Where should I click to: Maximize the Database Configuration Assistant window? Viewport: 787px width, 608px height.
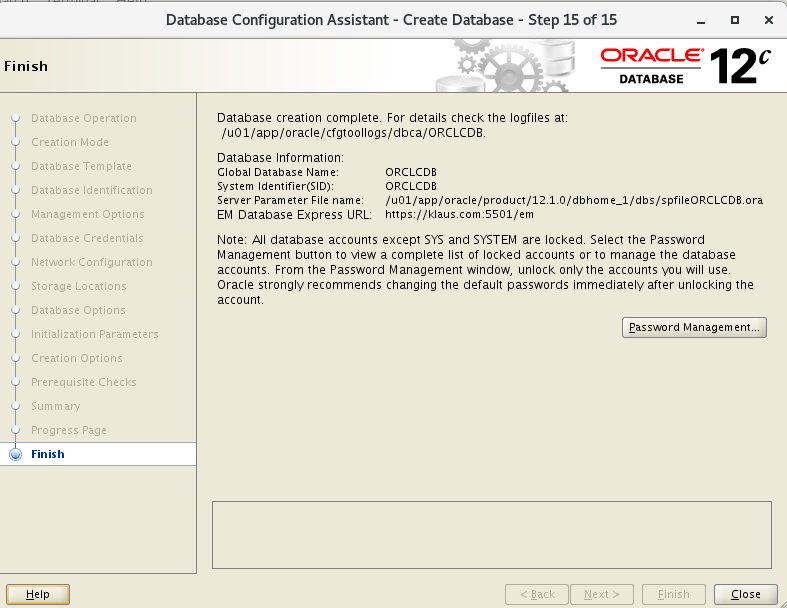click(735, 19)
